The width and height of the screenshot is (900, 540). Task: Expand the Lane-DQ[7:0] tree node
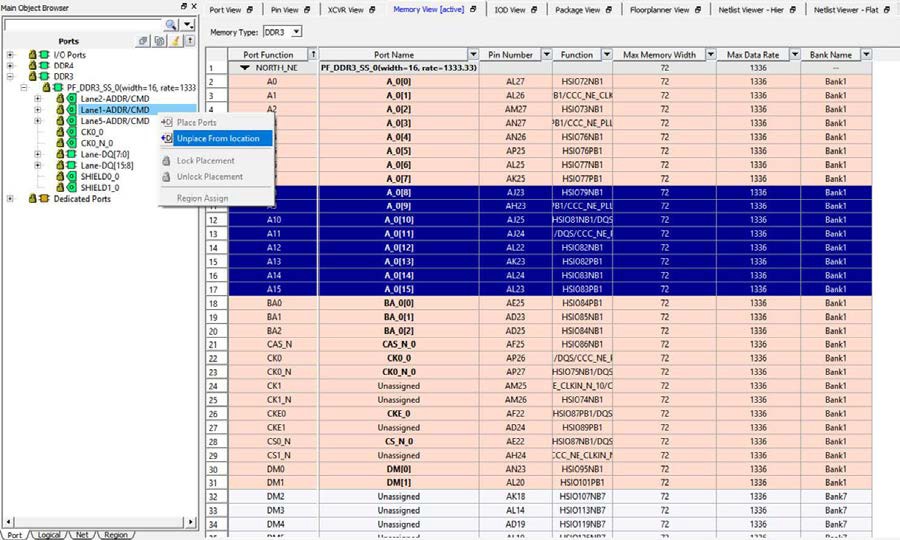(38, 154)
